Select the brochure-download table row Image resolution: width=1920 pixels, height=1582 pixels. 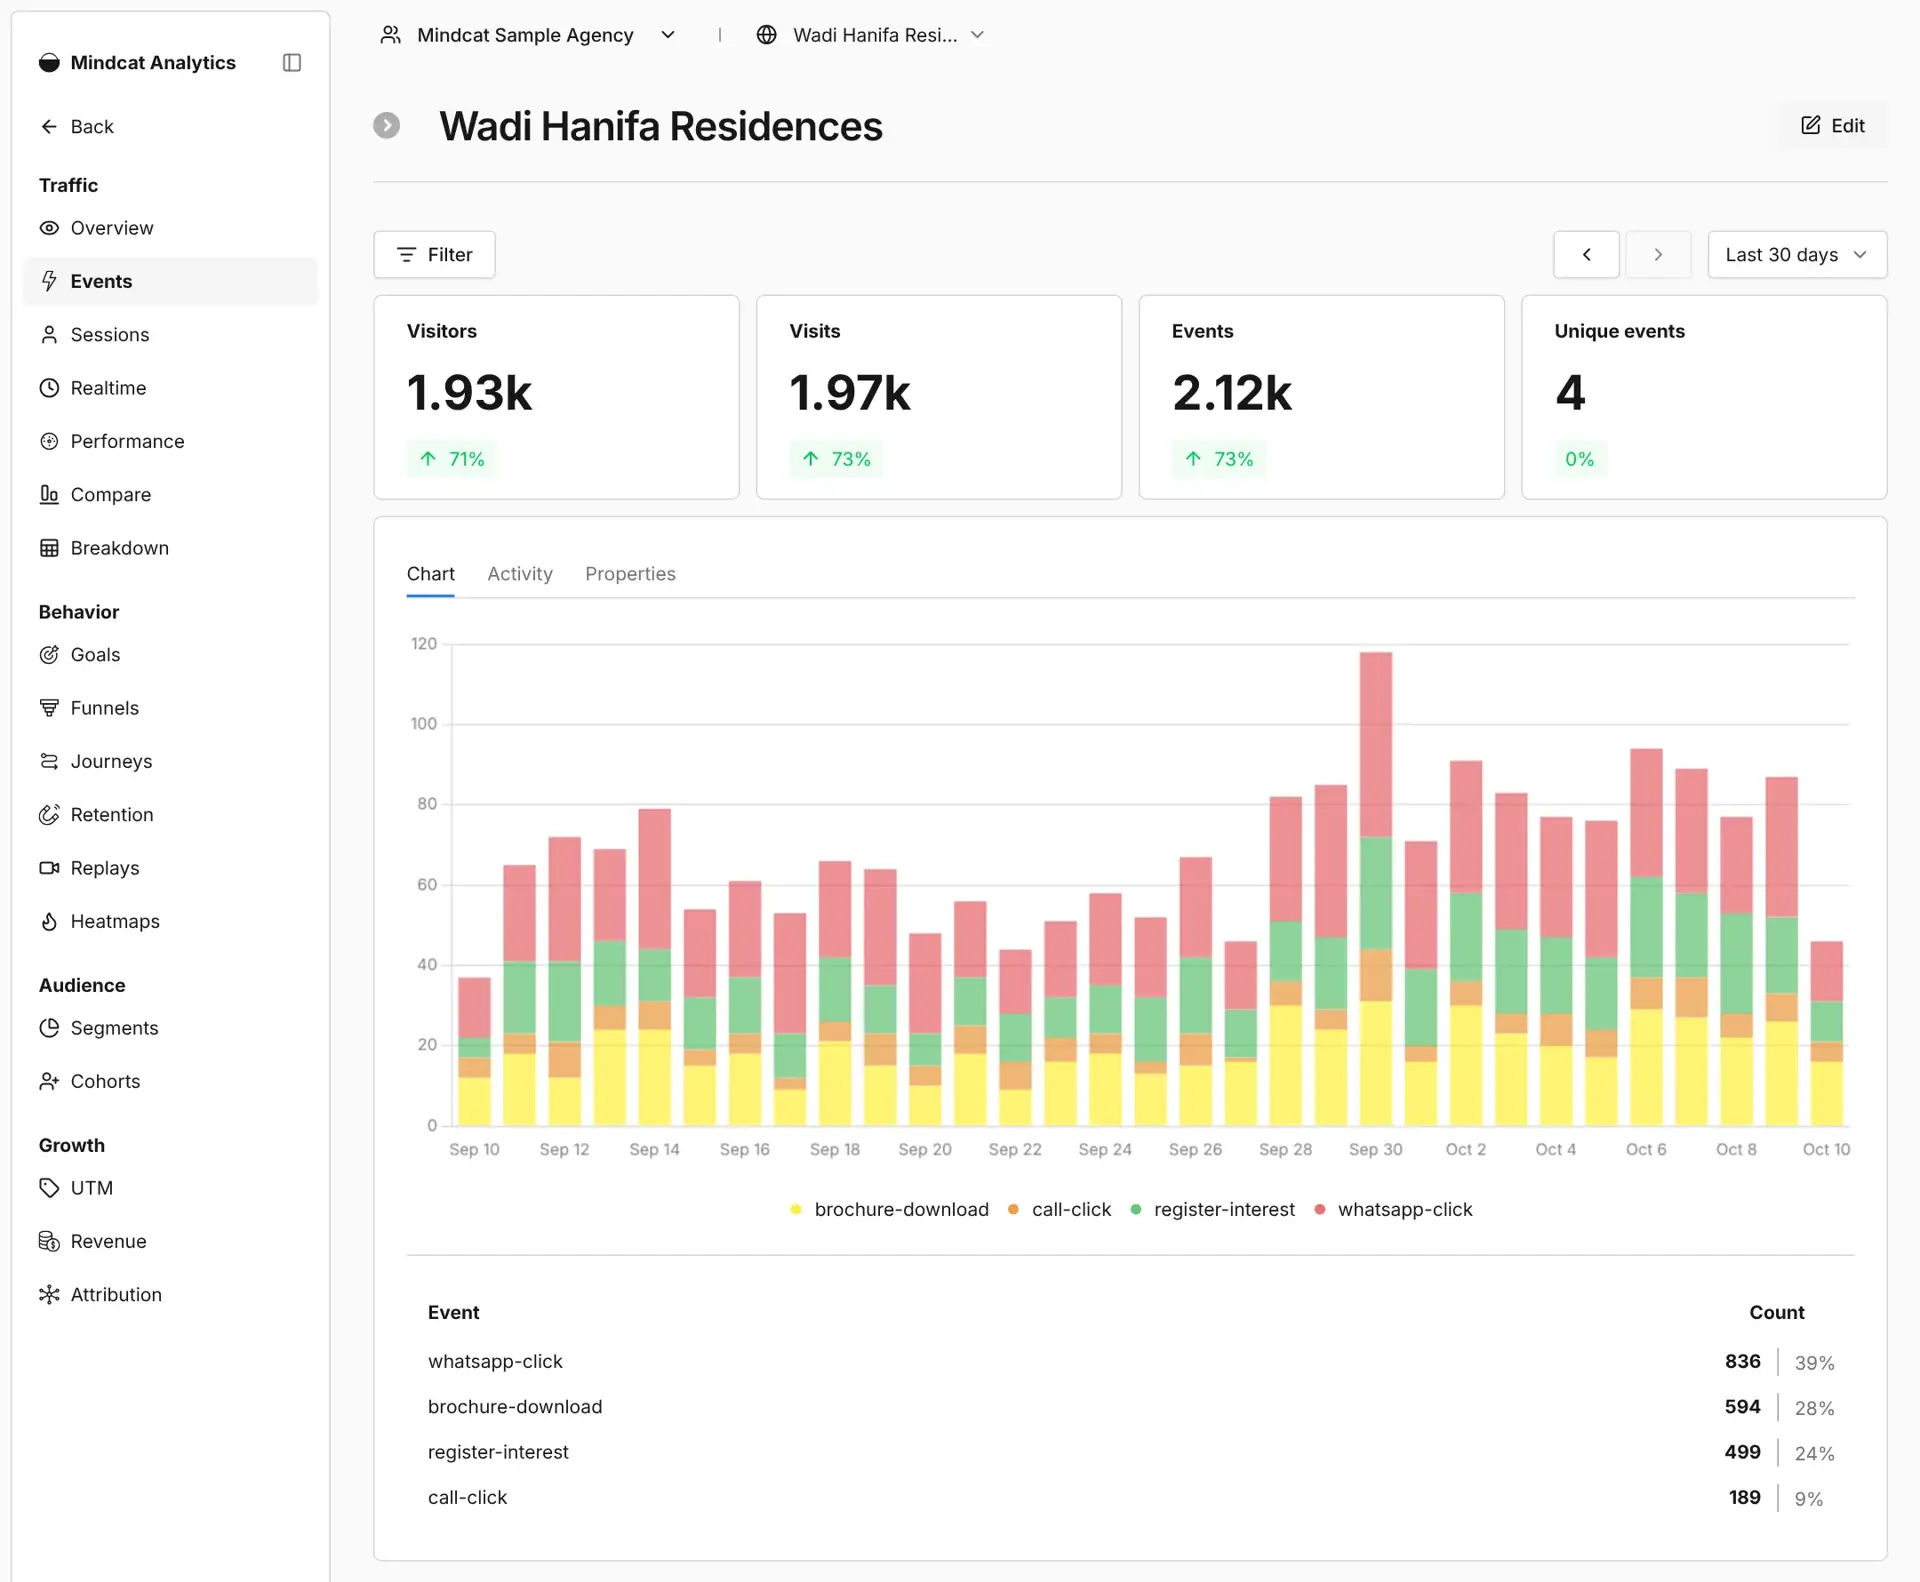click(1130, 1407)
